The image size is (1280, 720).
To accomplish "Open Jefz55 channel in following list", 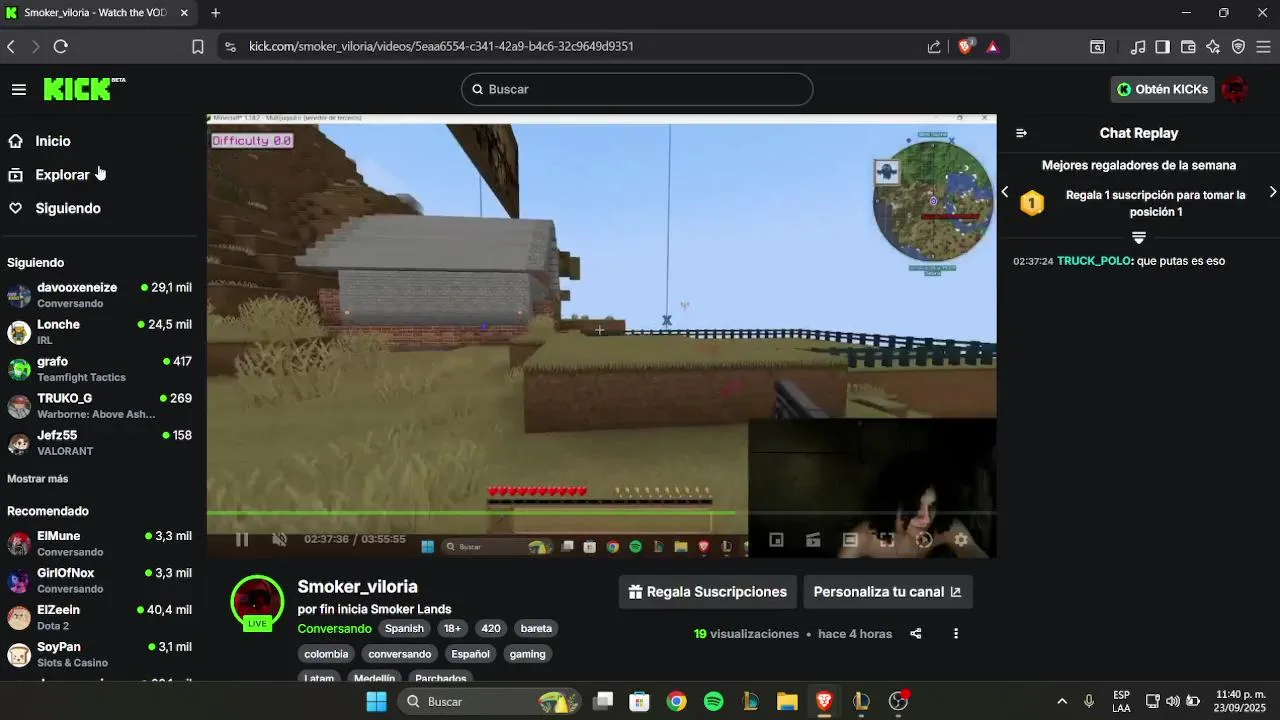I will coord(100,443).
